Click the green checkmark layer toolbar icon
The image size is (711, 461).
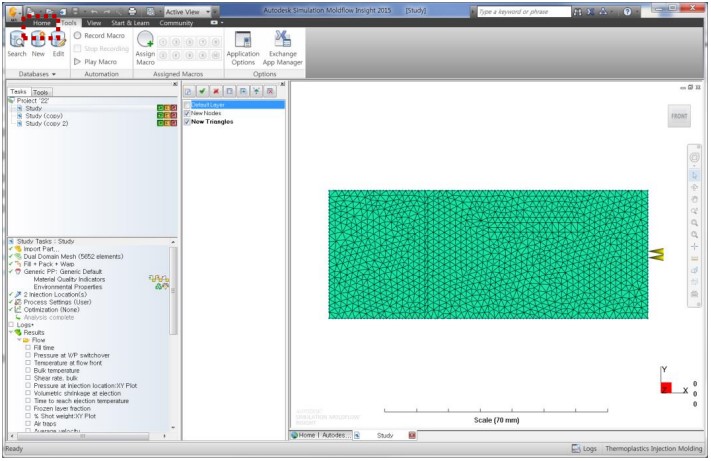pyautogui.click(x=202, y=92)
